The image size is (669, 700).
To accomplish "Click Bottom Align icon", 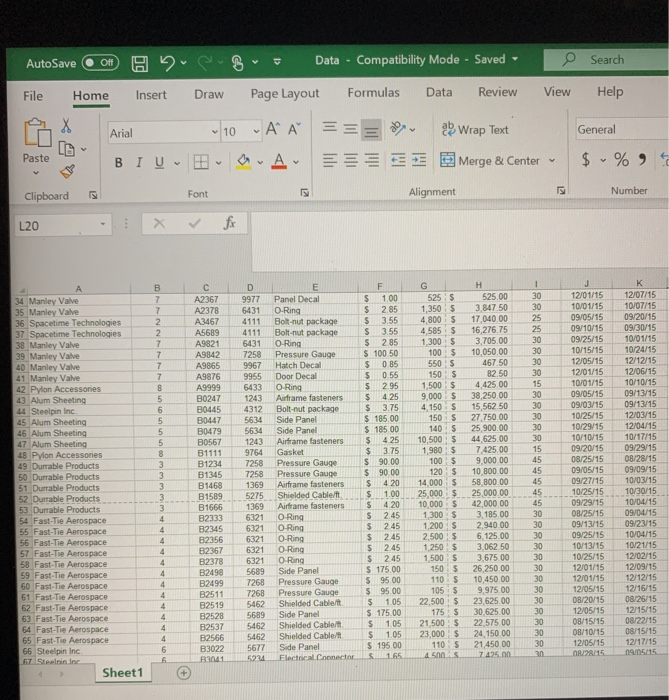I will [x=371, y=130].
